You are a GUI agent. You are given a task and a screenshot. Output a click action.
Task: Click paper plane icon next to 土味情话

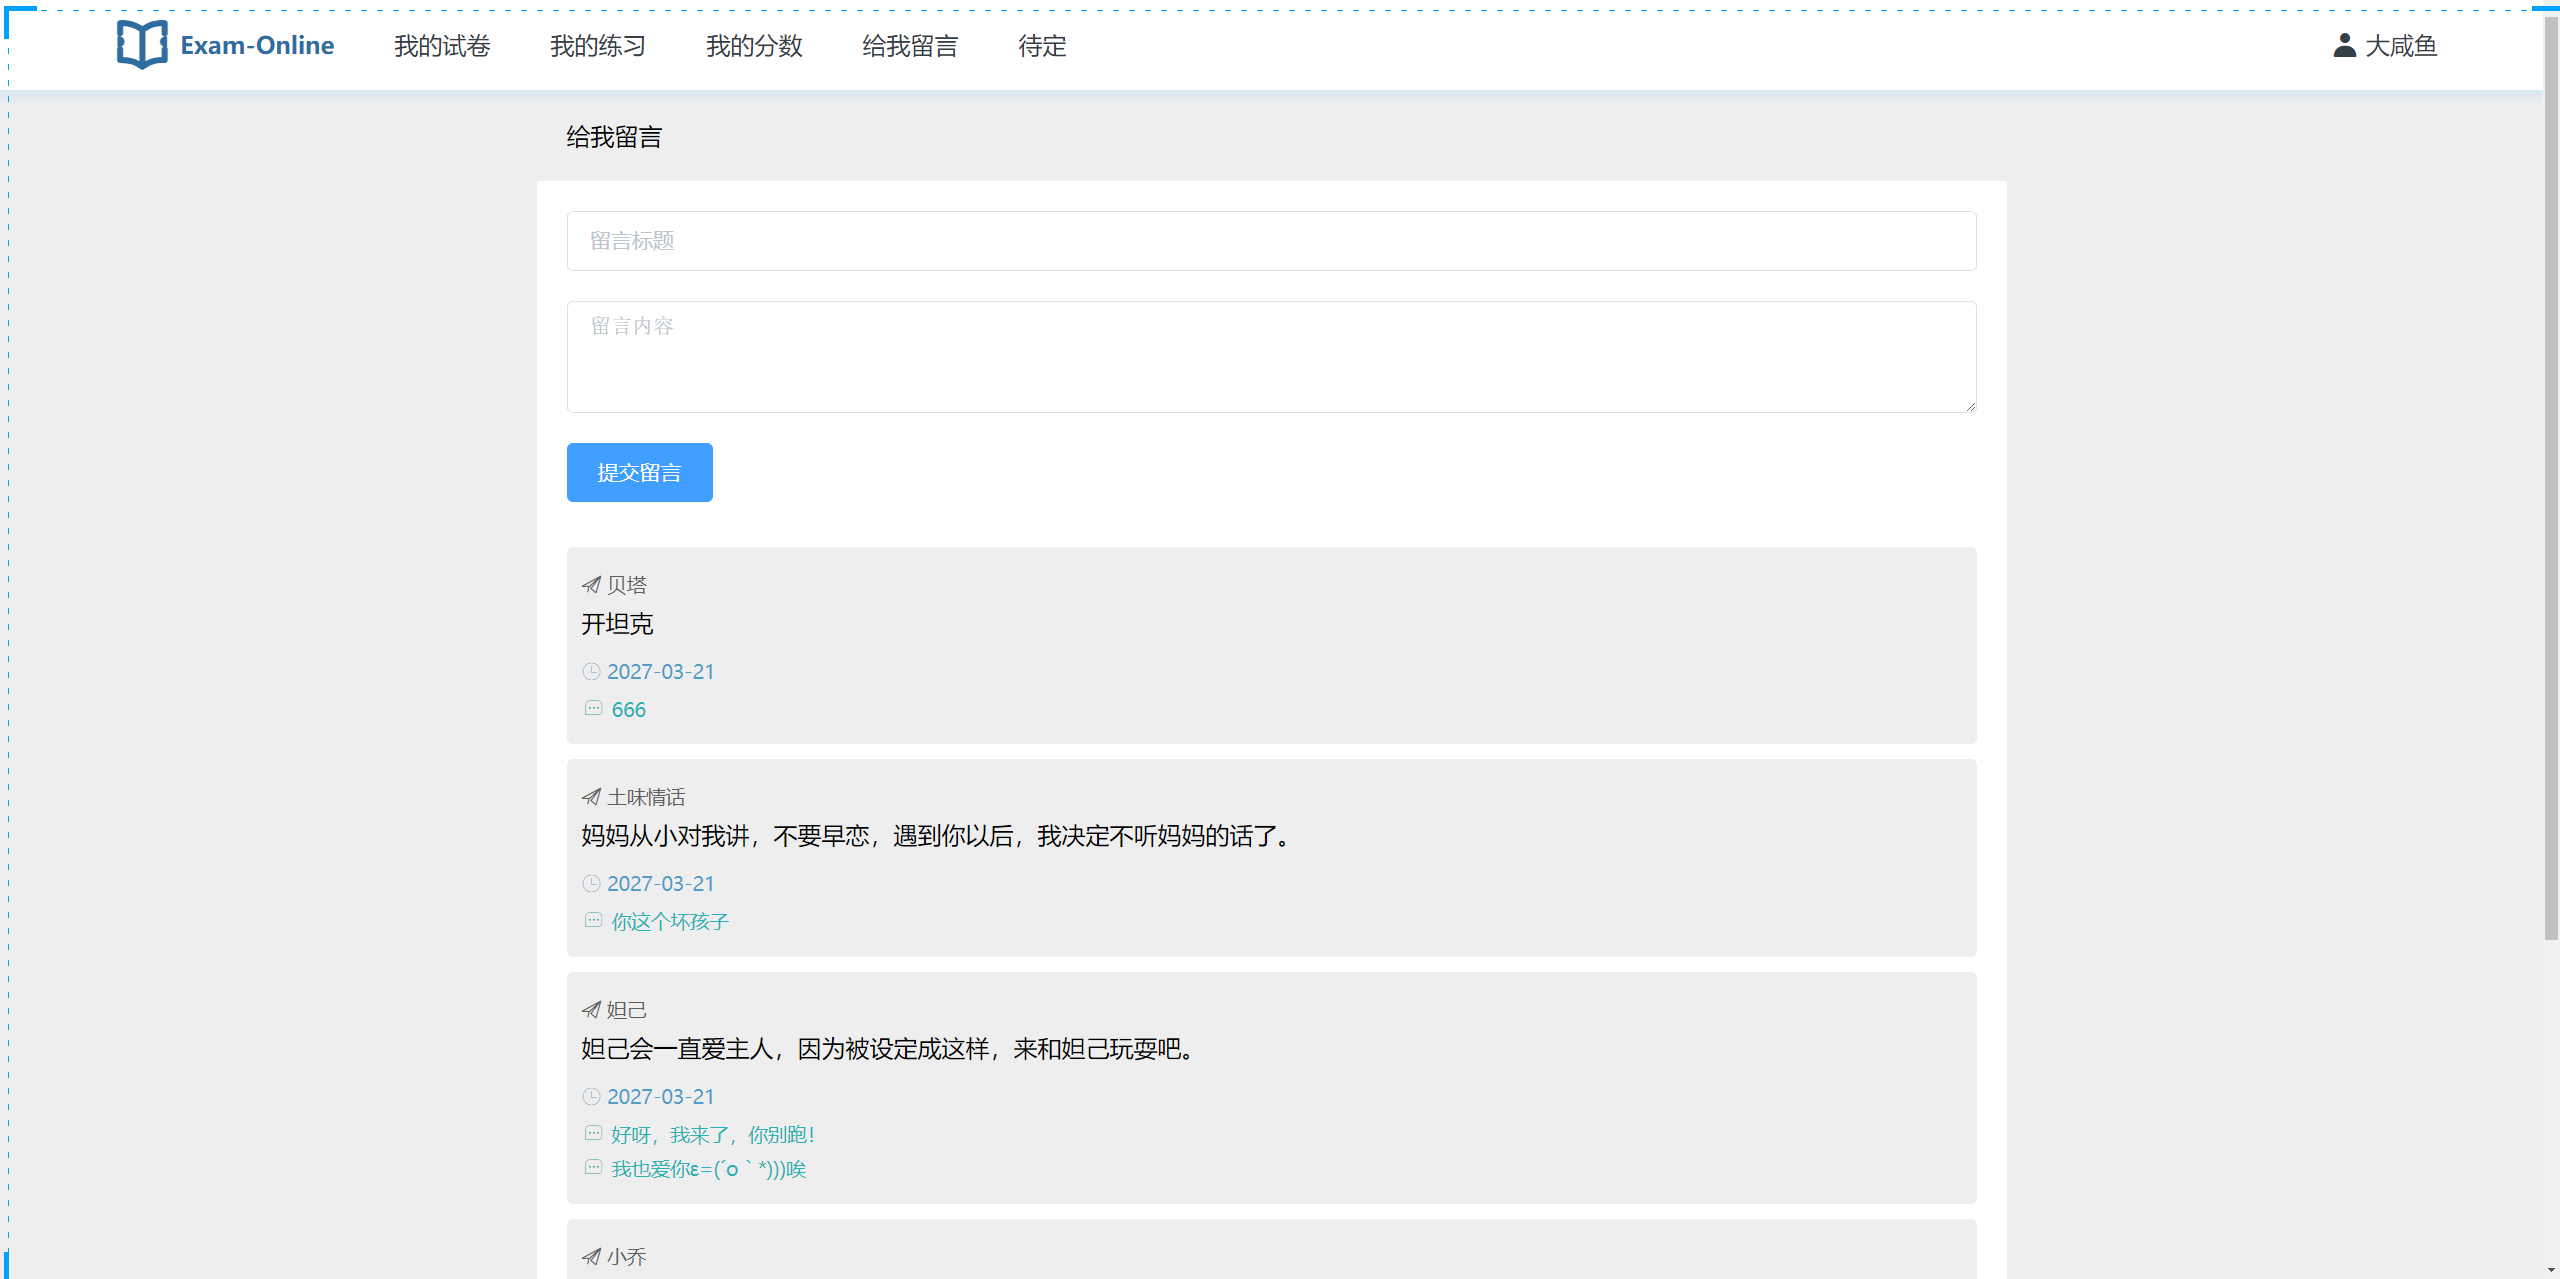point(591,797)
